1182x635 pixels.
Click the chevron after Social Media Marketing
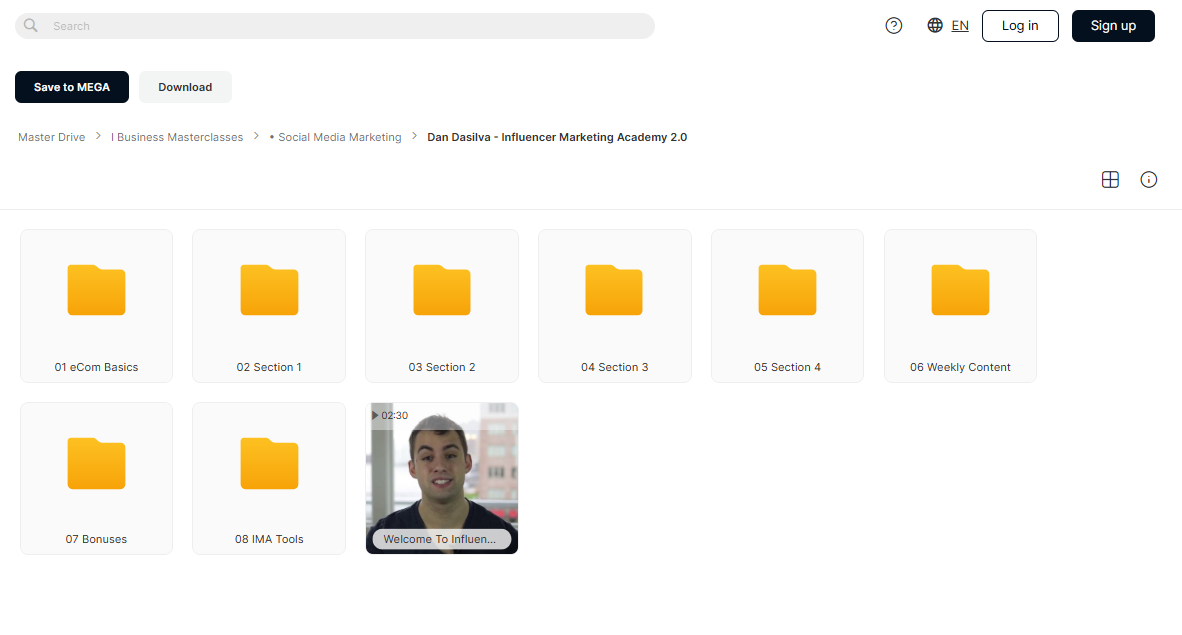(415, 137)
